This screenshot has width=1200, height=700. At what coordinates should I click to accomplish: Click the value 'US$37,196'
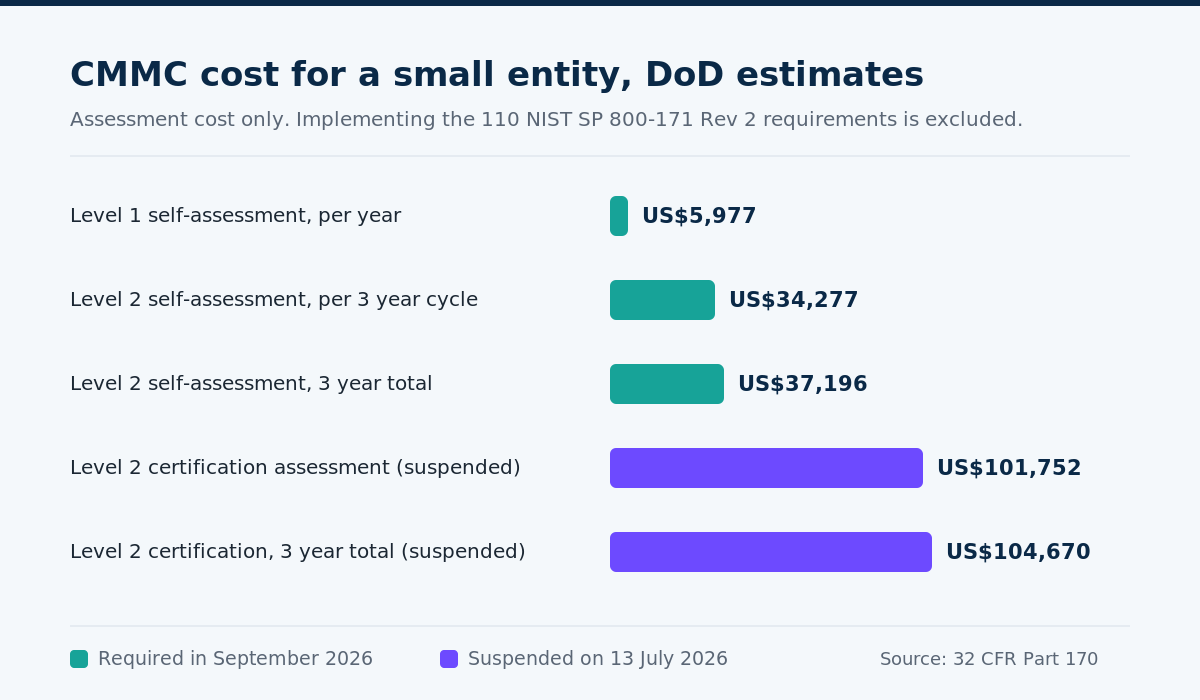tap(803, 384)
